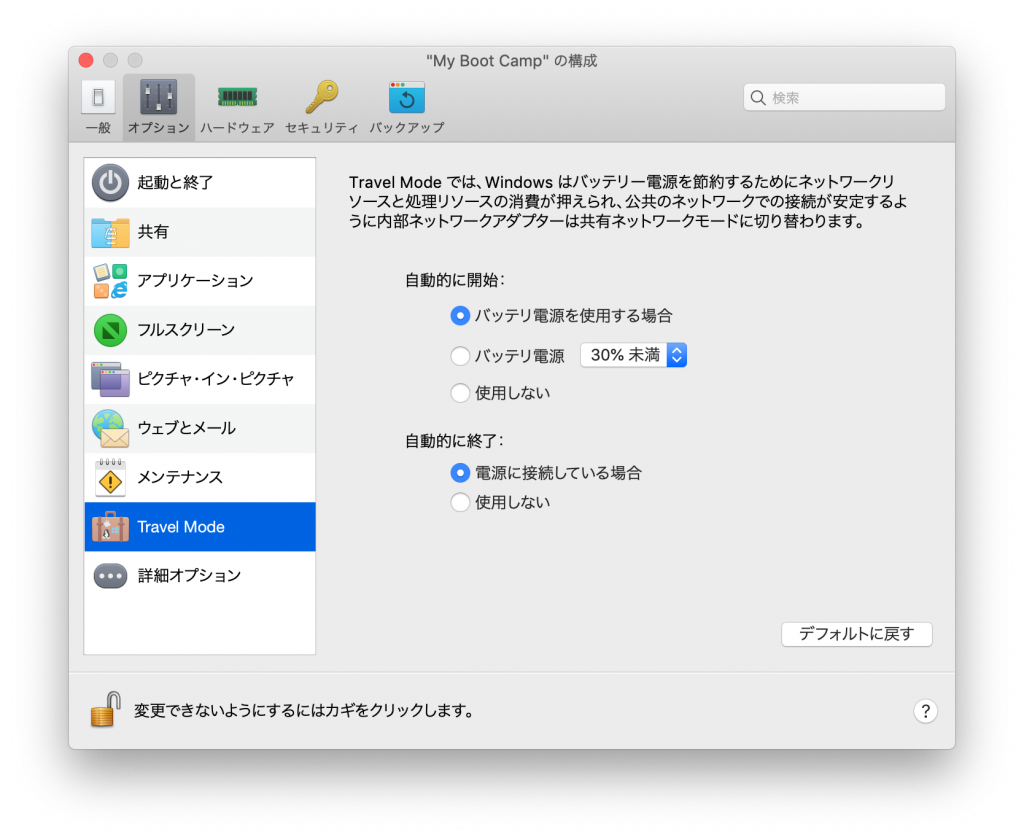Click the 検索 search input field
Image resolution: width=1024 pixels, height=840 pixels.
tap(844, 97)
